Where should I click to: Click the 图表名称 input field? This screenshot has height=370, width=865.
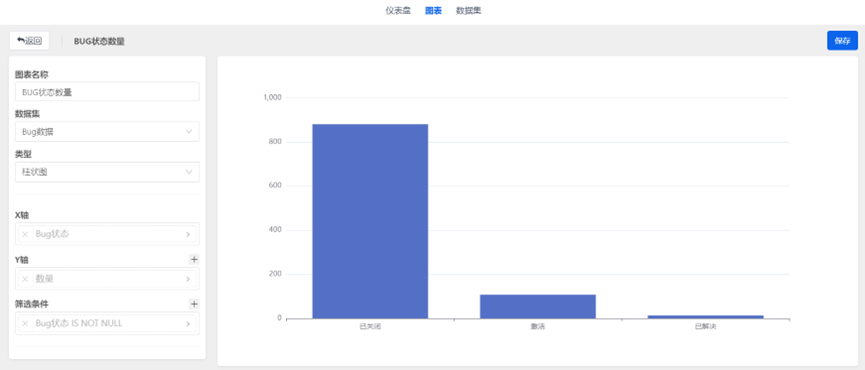click(x=107, y=92)
